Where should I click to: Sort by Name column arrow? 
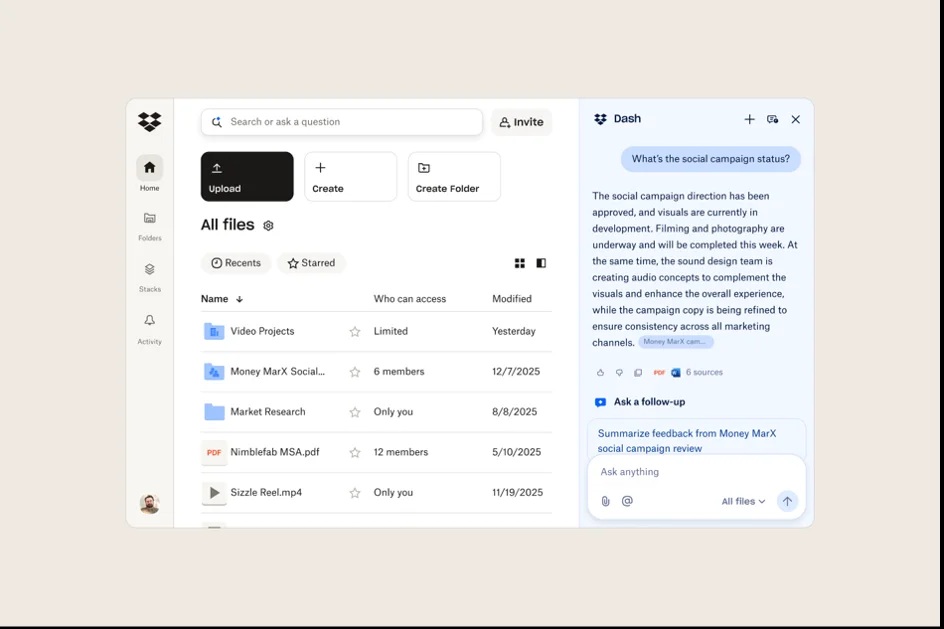tap(239, 299)
